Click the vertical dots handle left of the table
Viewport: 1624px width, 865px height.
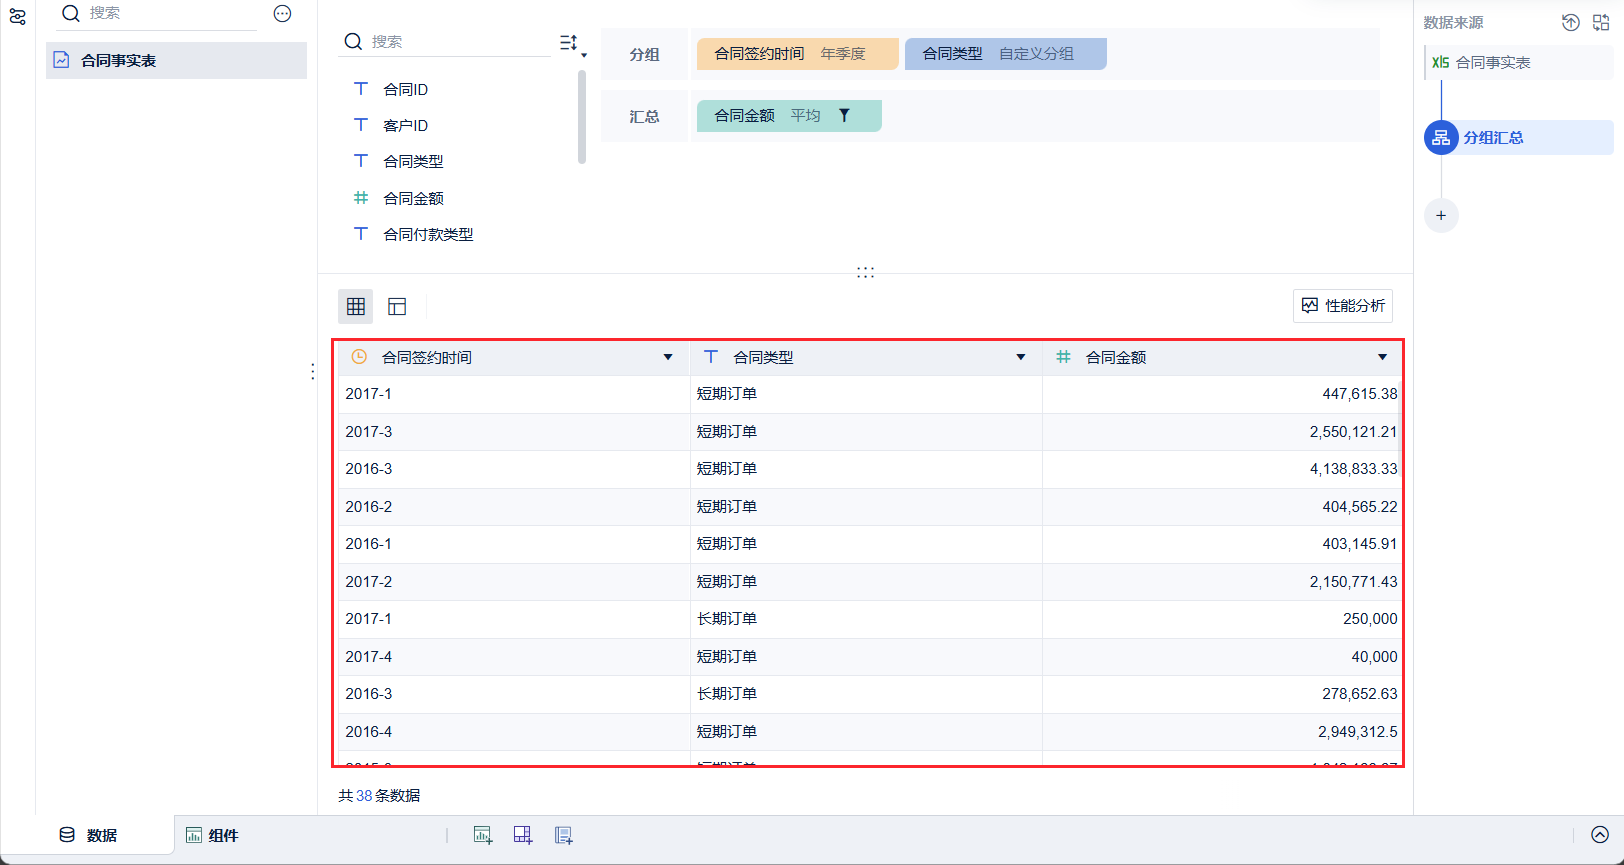(313, 371)
